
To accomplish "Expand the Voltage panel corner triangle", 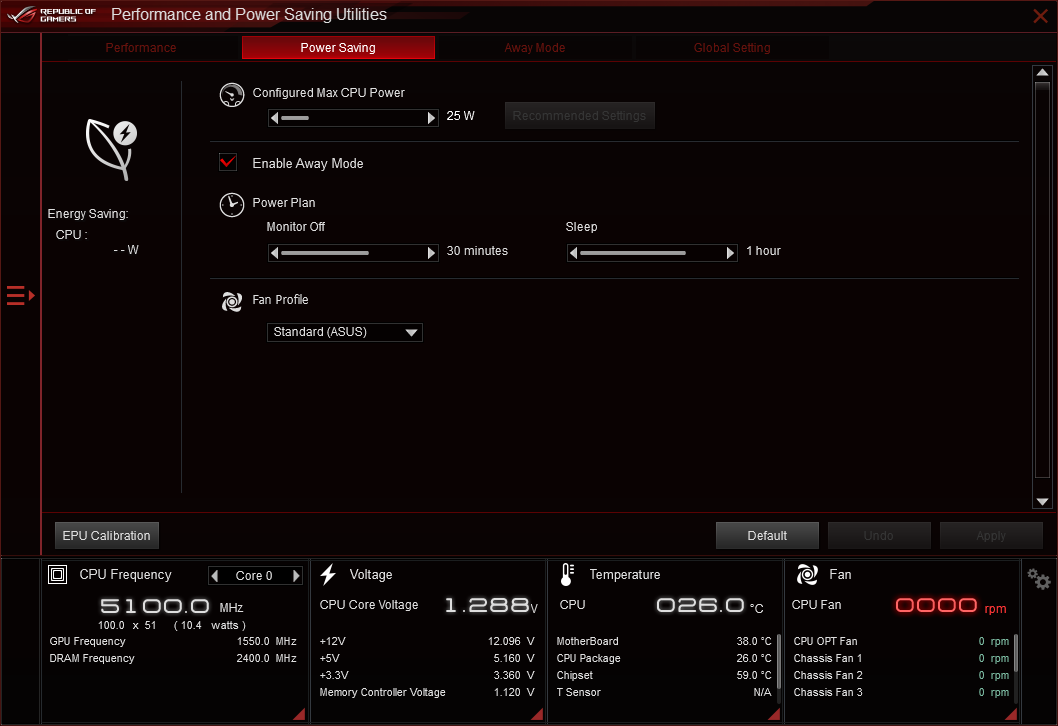I will (537, 714).
